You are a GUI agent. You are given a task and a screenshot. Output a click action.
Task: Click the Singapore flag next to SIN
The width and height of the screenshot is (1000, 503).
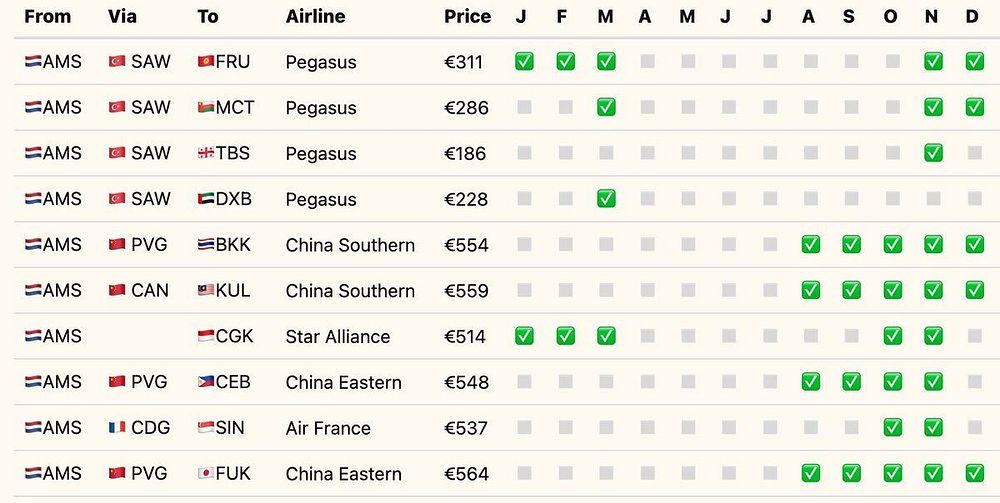click(x=207, y=428)
